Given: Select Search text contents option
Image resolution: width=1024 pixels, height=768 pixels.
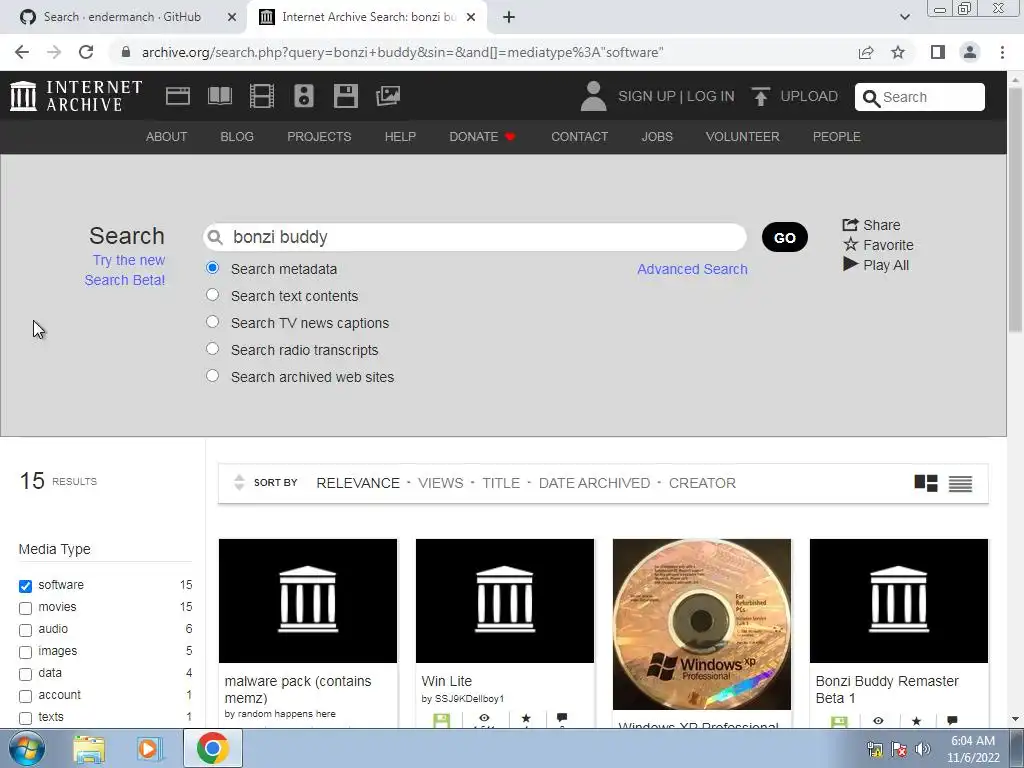Looking at the screenshot, I should [x=212, y=295].
